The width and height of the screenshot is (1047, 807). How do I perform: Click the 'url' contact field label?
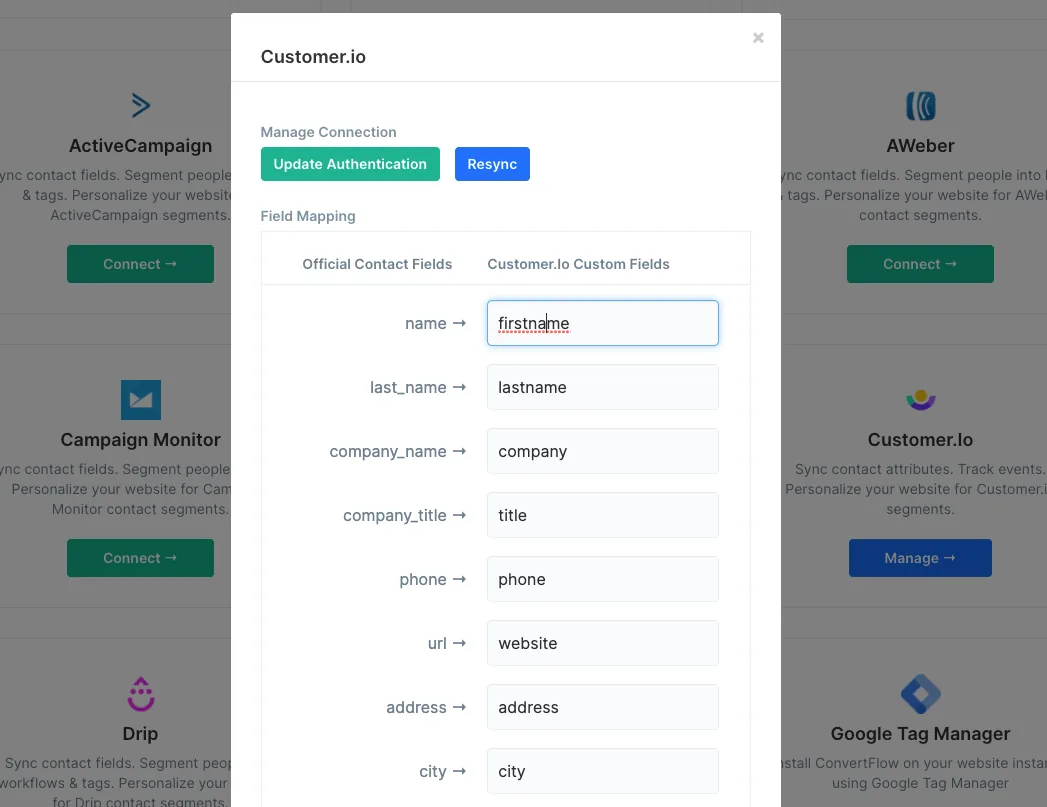(437, 643)
